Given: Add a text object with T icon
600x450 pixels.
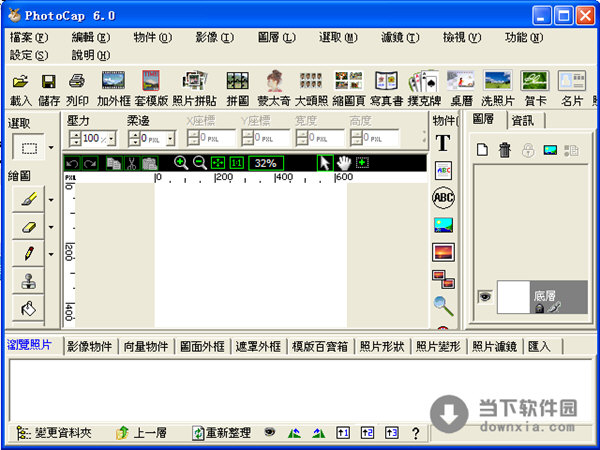Looking at the screenshot, I should coord(443,143).
